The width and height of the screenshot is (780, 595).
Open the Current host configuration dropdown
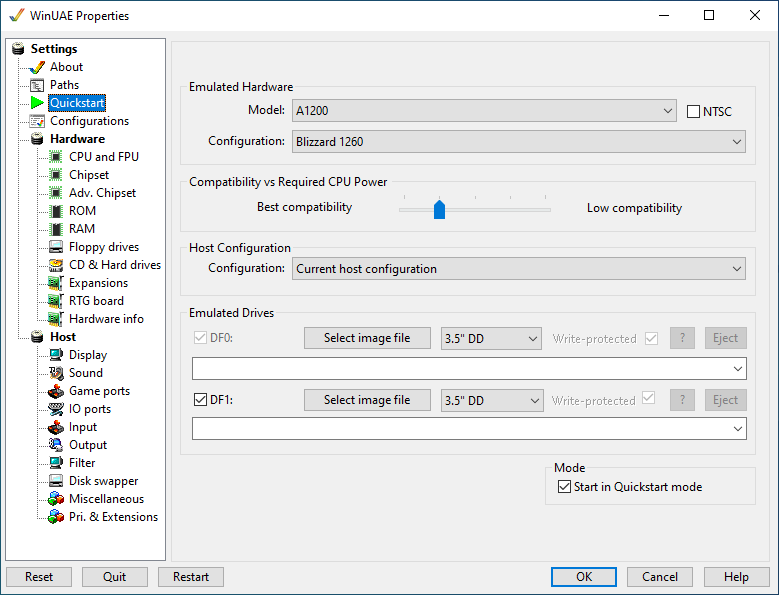(519, 269)
